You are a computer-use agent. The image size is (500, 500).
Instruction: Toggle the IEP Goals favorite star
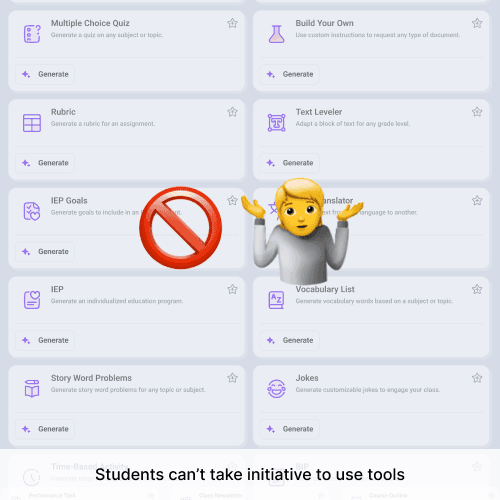[232, 201]
